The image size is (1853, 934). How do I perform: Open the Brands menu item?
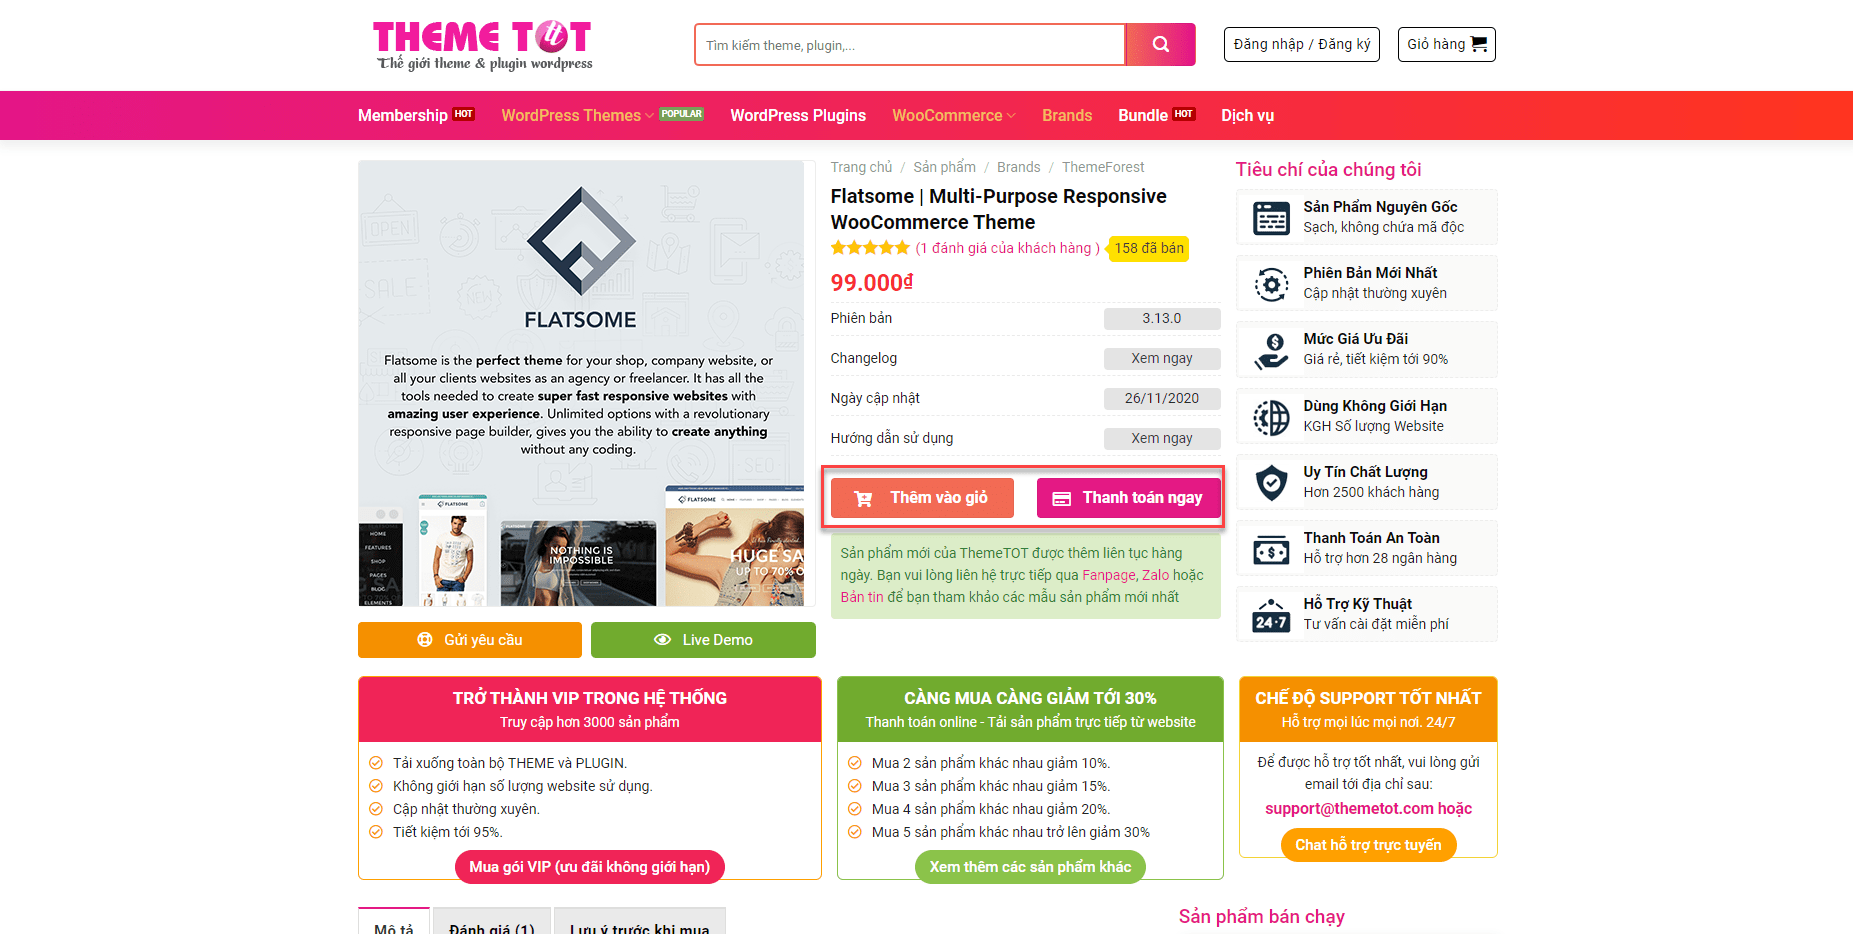pos(1067,115)
